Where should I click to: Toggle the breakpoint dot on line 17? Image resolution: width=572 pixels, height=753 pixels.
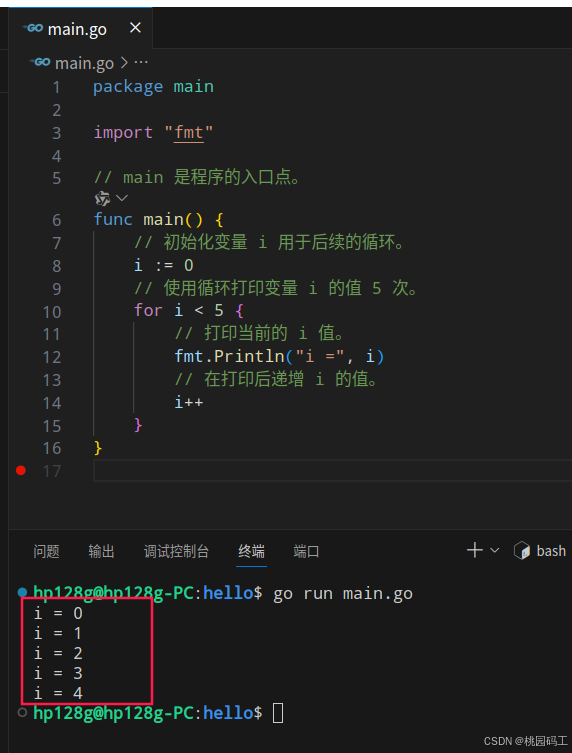click(21, 470)
